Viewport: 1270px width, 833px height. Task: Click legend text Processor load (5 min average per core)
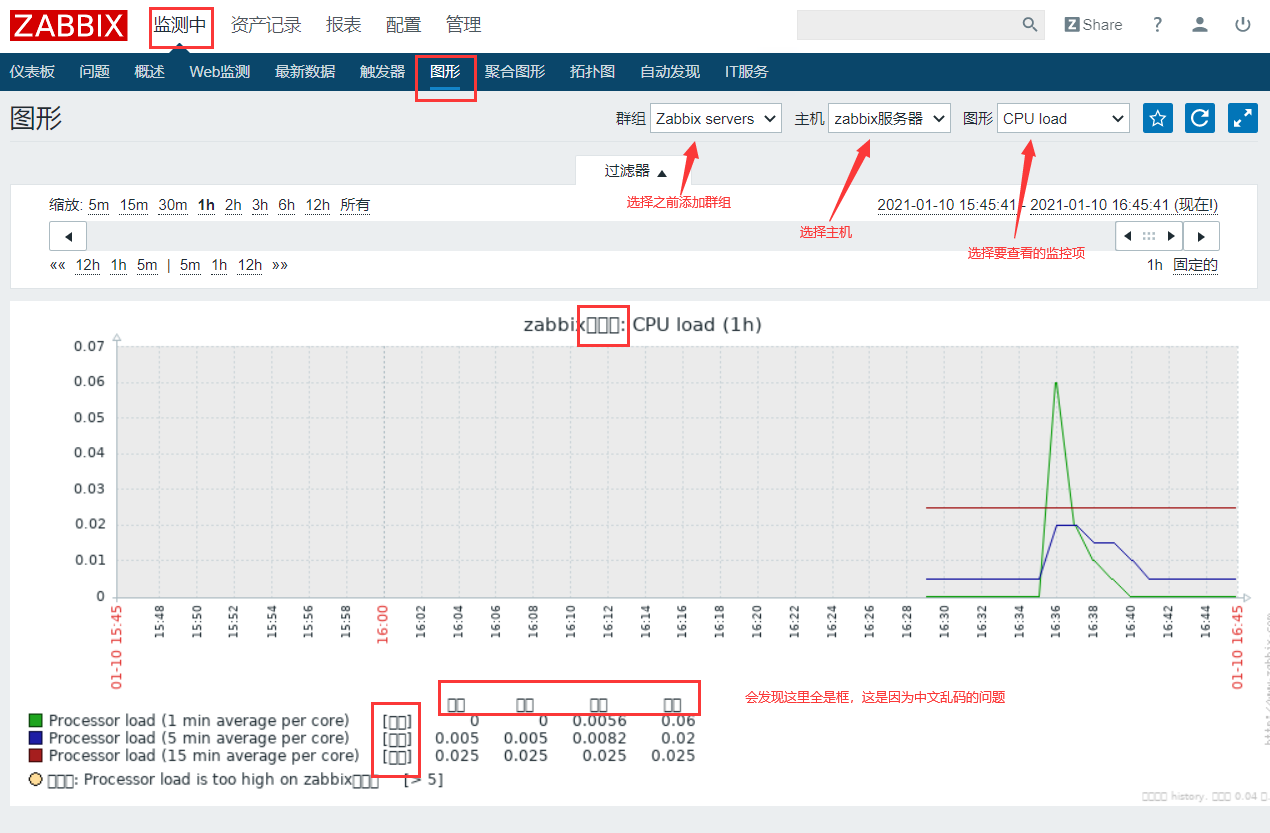(x=199, y=738)
